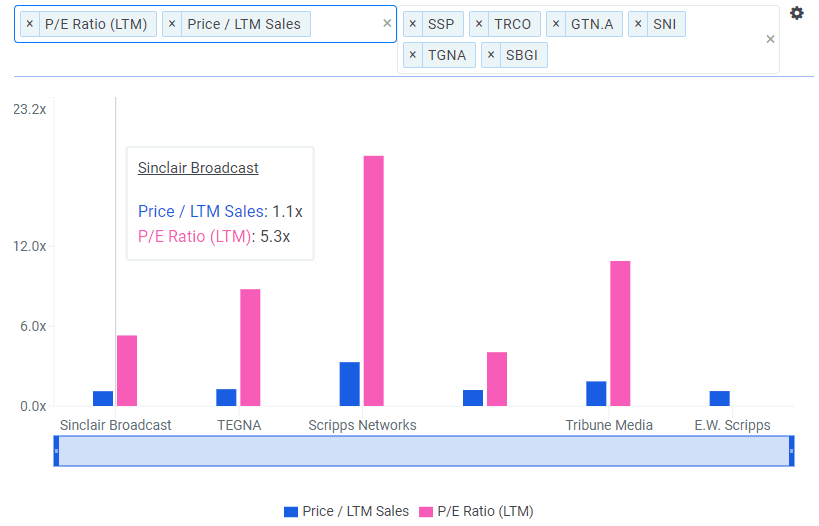Remove the P/E Ratio (LTM) metric tag
This screenshot has height=526, width=819.
(30, 24)
